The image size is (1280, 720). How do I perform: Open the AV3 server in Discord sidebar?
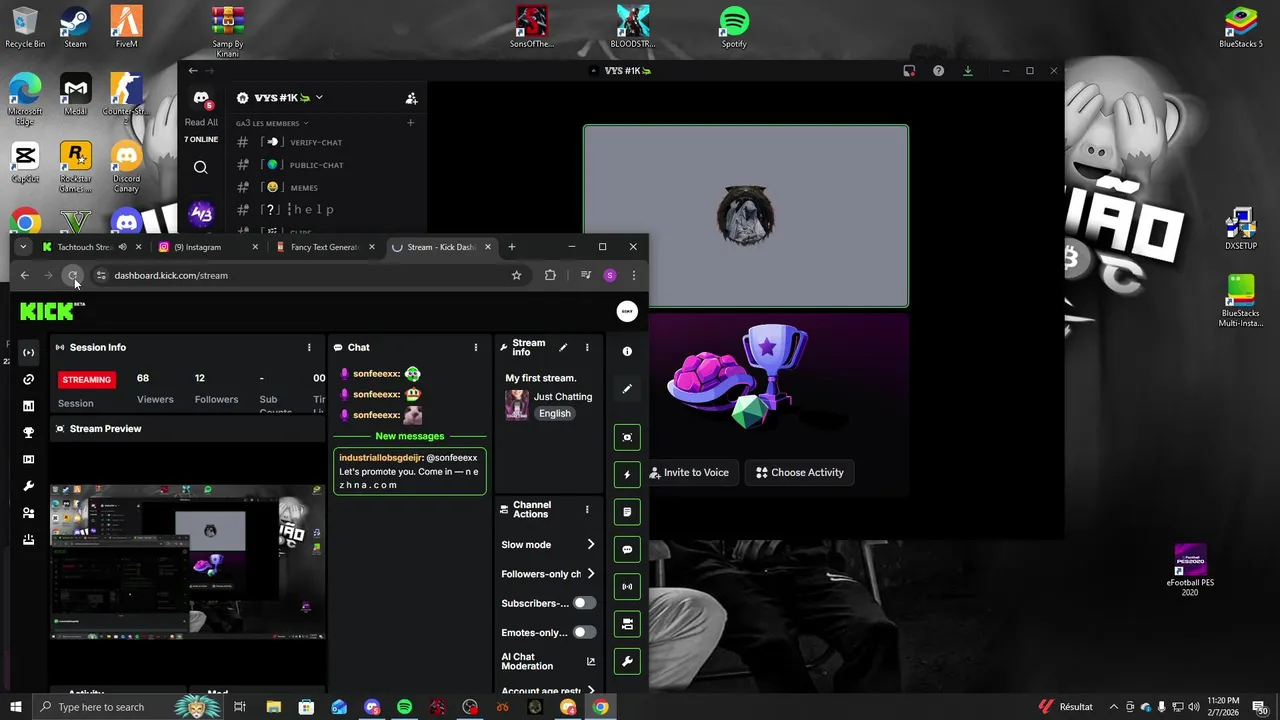[x=201, y=214]
